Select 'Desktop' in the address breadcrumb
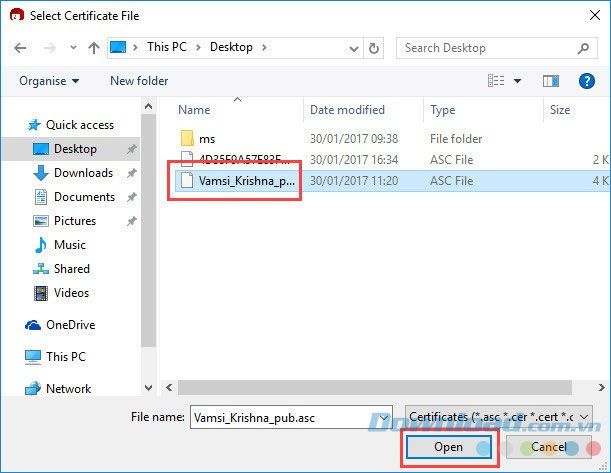611x473 pixels. tap(231, 47)
